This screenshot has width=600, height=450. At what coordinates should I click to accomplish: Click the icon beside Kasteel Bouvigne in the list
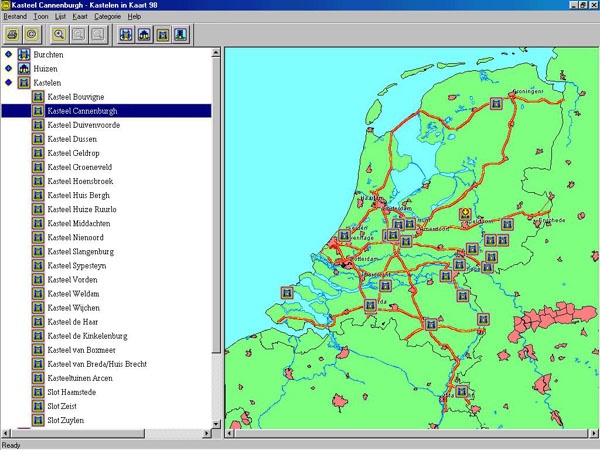38,97
